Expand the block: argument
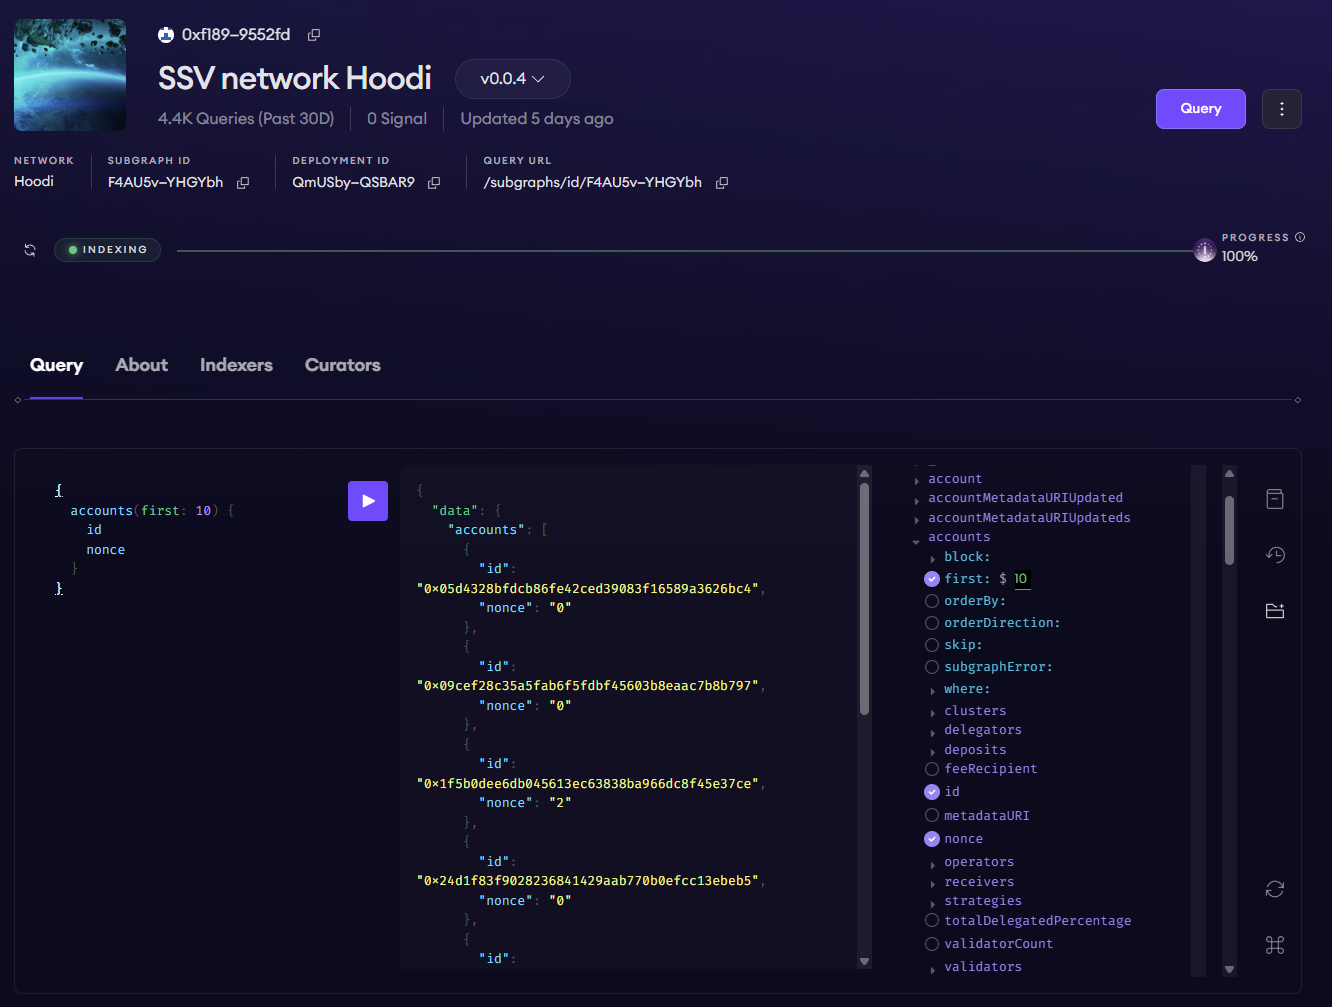 tap(933, 559)
